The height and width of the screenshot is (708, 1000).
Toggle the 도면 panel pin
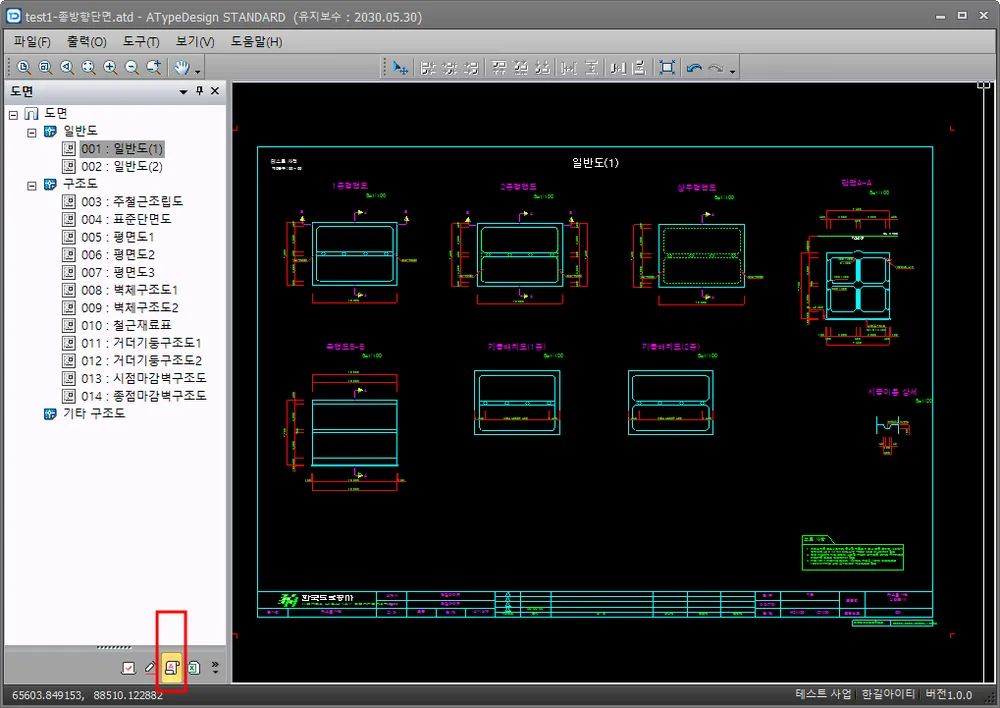[x=200, y=91]
